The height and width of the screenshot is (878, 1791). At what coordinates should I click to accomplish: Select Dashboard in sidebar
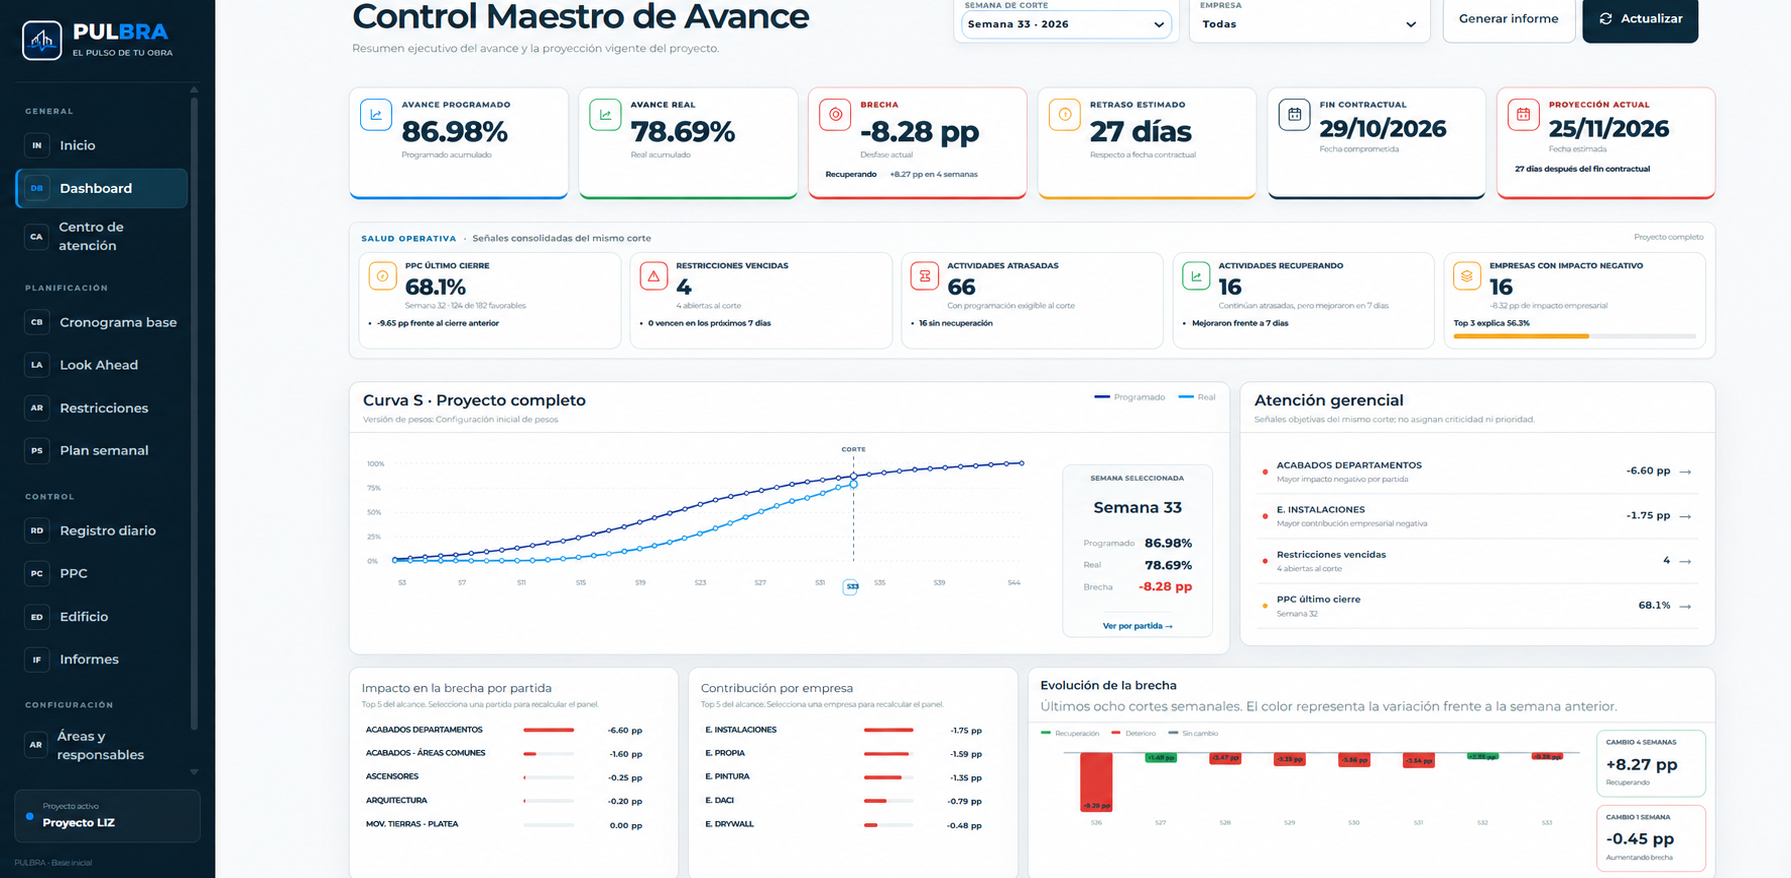[102, 188]
